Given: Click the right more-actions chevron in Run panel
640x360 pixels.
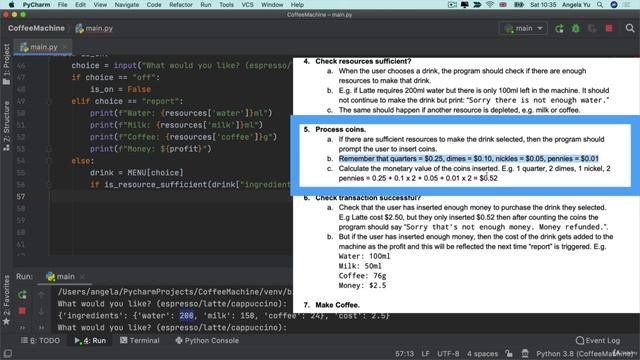Looking at the screenshot, I should 41,327.
